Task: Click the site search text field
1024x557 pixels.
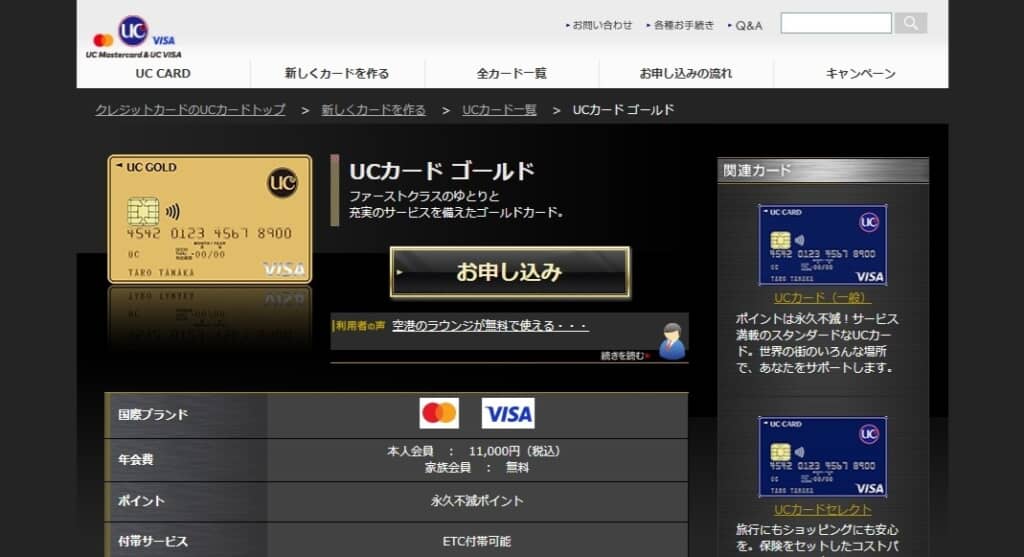Action: click(x=835, y=23)
